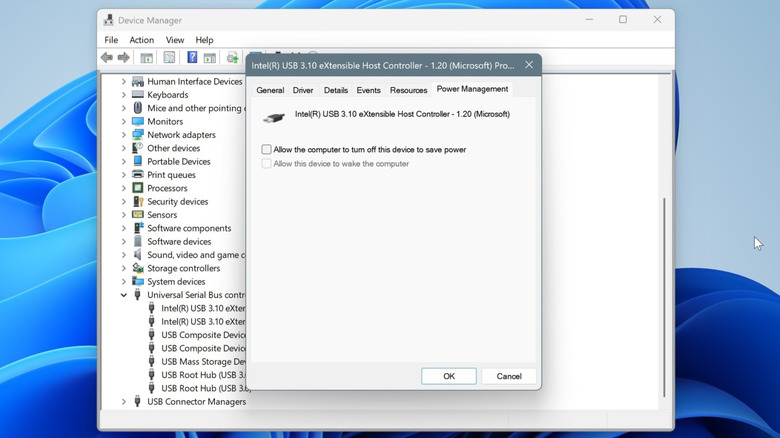Click Show/Hide Action Pane toolbar icon
Screen dimensions: 780x438
(210, 58)
